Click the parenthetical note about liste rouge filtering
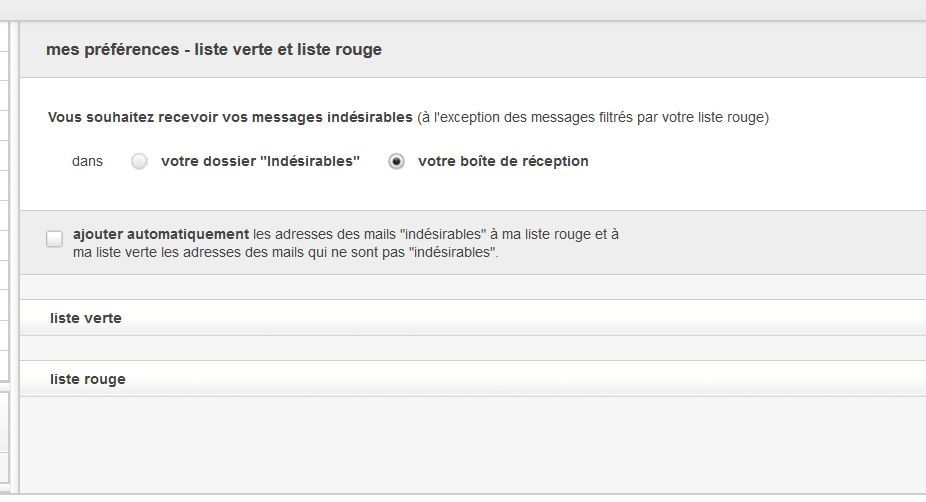 pyautogui.click(x=593, y=117)
